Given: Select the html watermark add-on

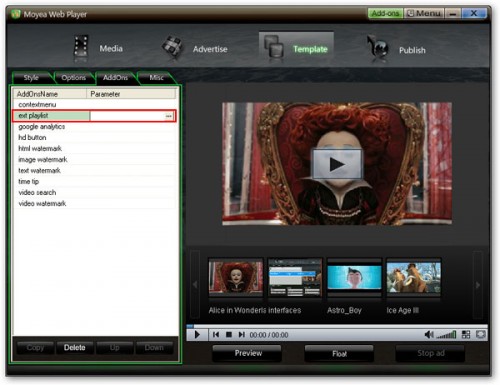Looking at the screenshot, I should (94, 148).
